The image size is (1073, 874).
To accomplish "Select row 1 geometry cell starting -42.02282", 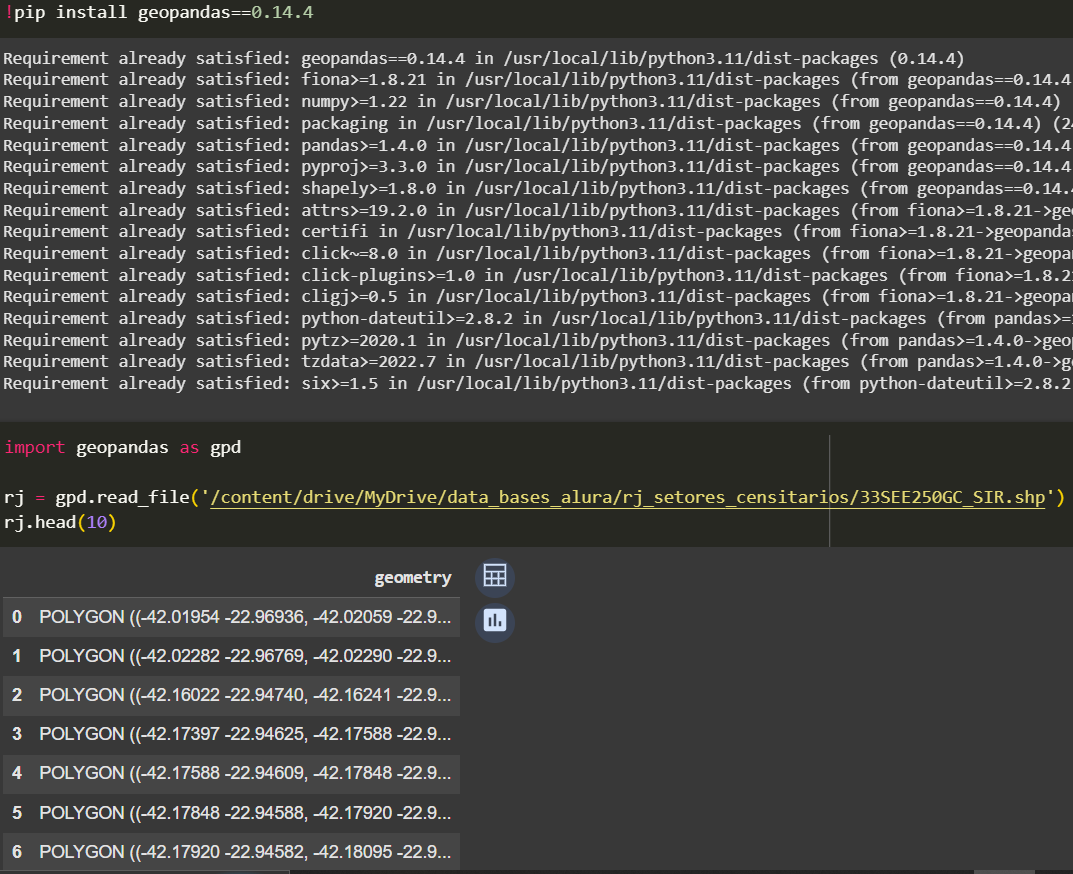I will pos(245,656).
